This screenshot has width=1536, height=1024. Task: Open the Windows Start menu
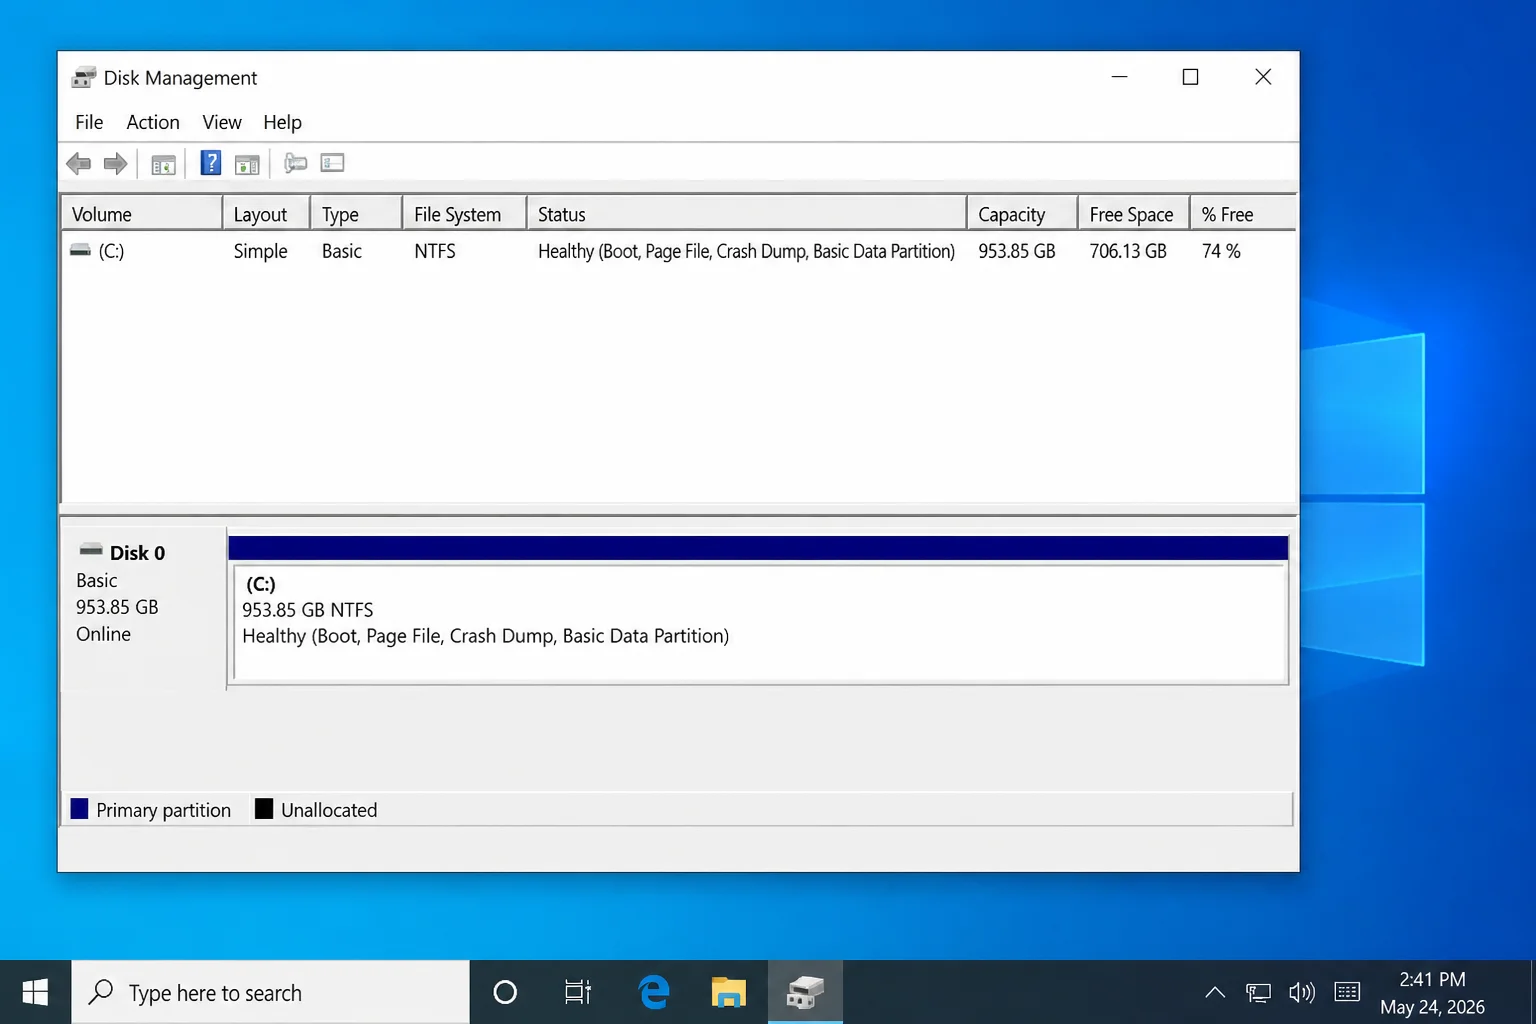click(35, 992)
